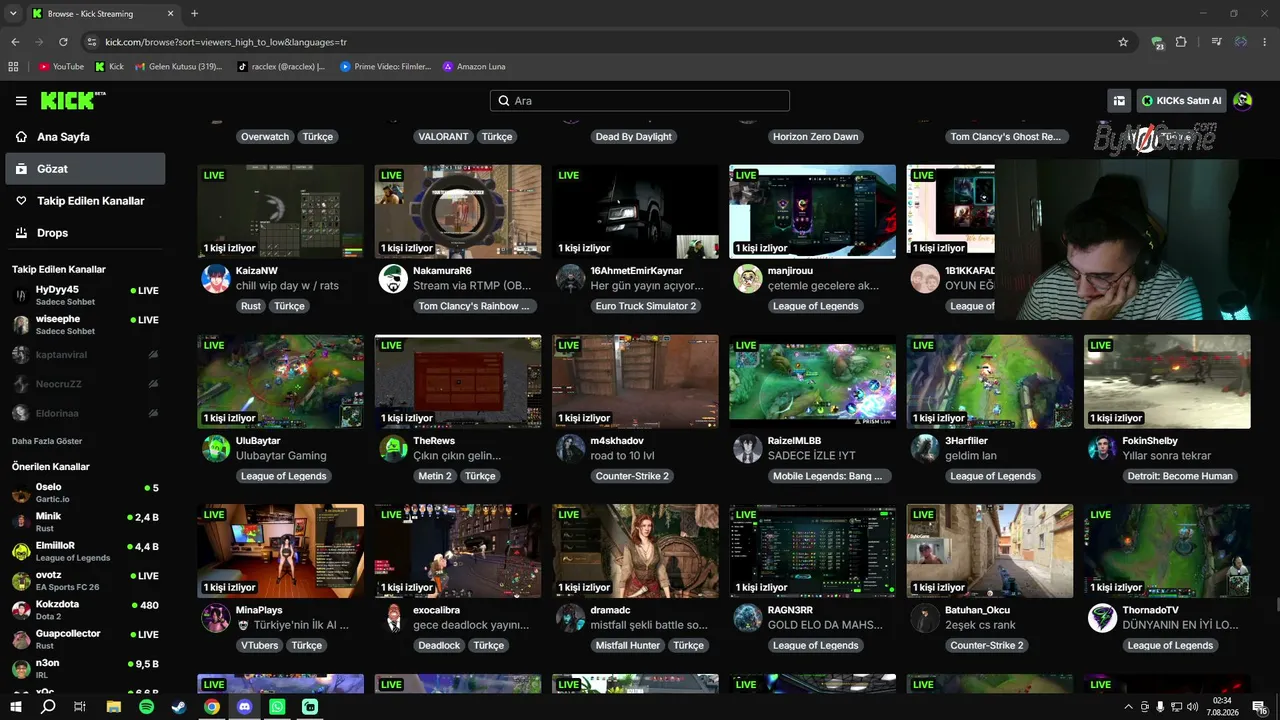Focus the Ara search field
The image size is (1280, 720).
640,101
